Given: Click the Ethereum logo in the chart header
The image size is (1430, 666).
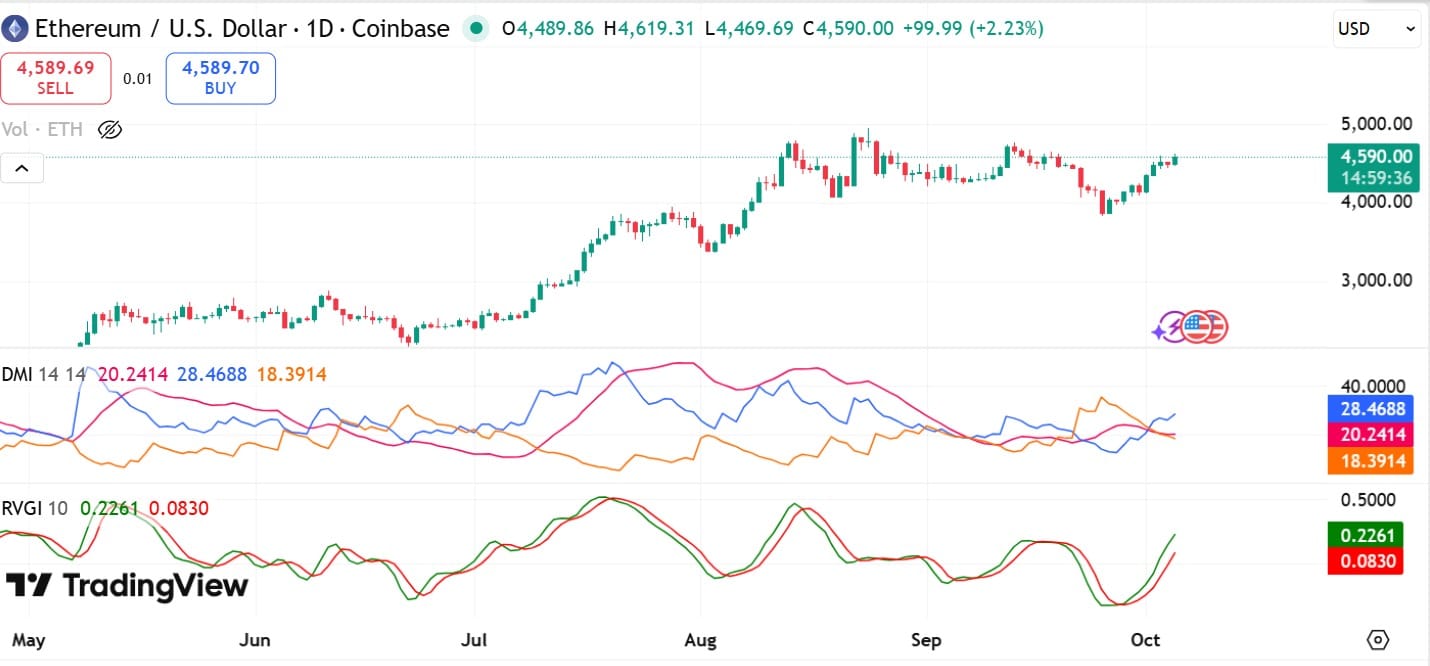Looking at the screenshot, I should [x=15, y=28].
